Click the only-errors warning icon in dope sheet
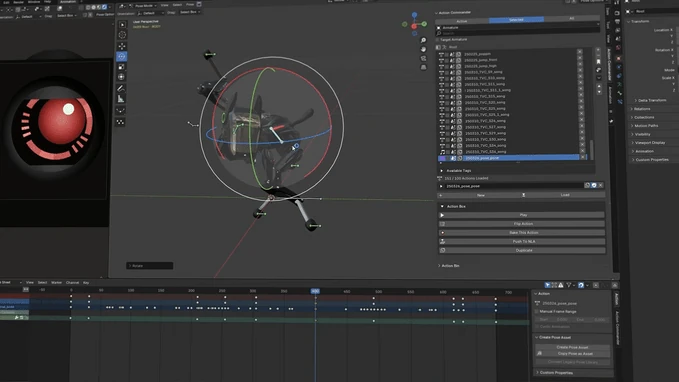 point(561,285)
